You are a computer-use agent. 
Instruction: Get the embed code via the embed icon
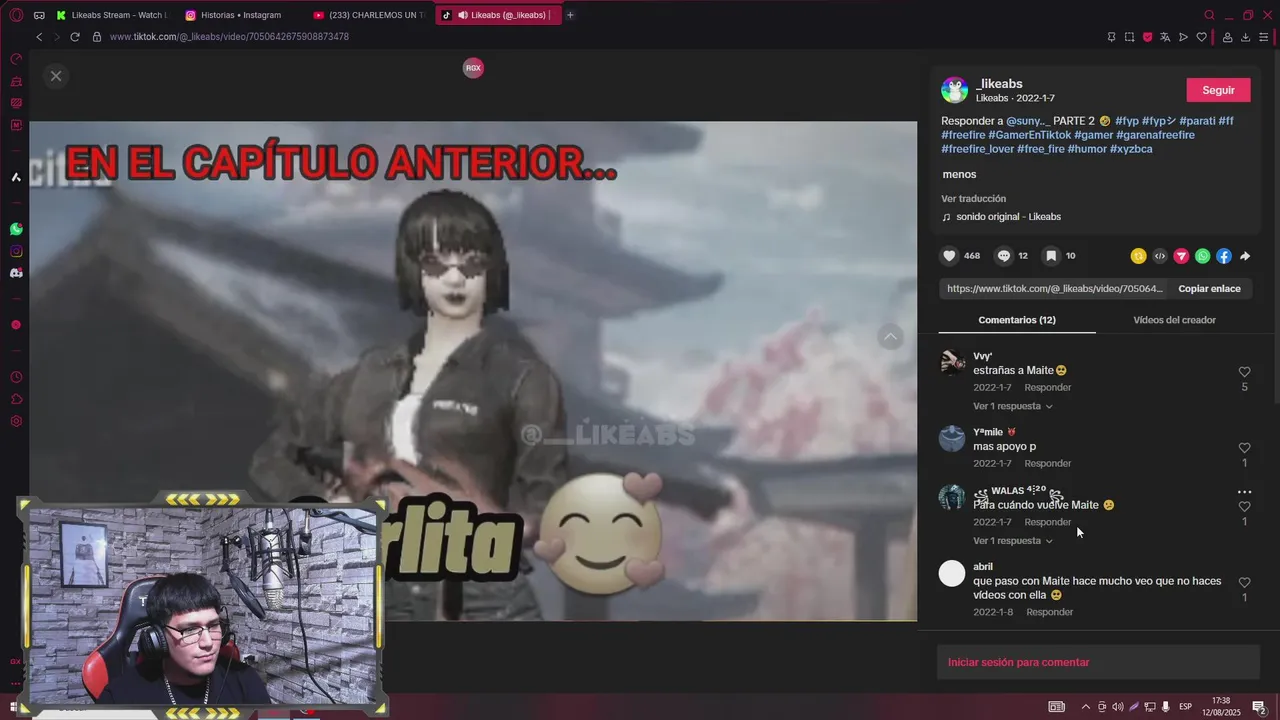point(1160,256)
